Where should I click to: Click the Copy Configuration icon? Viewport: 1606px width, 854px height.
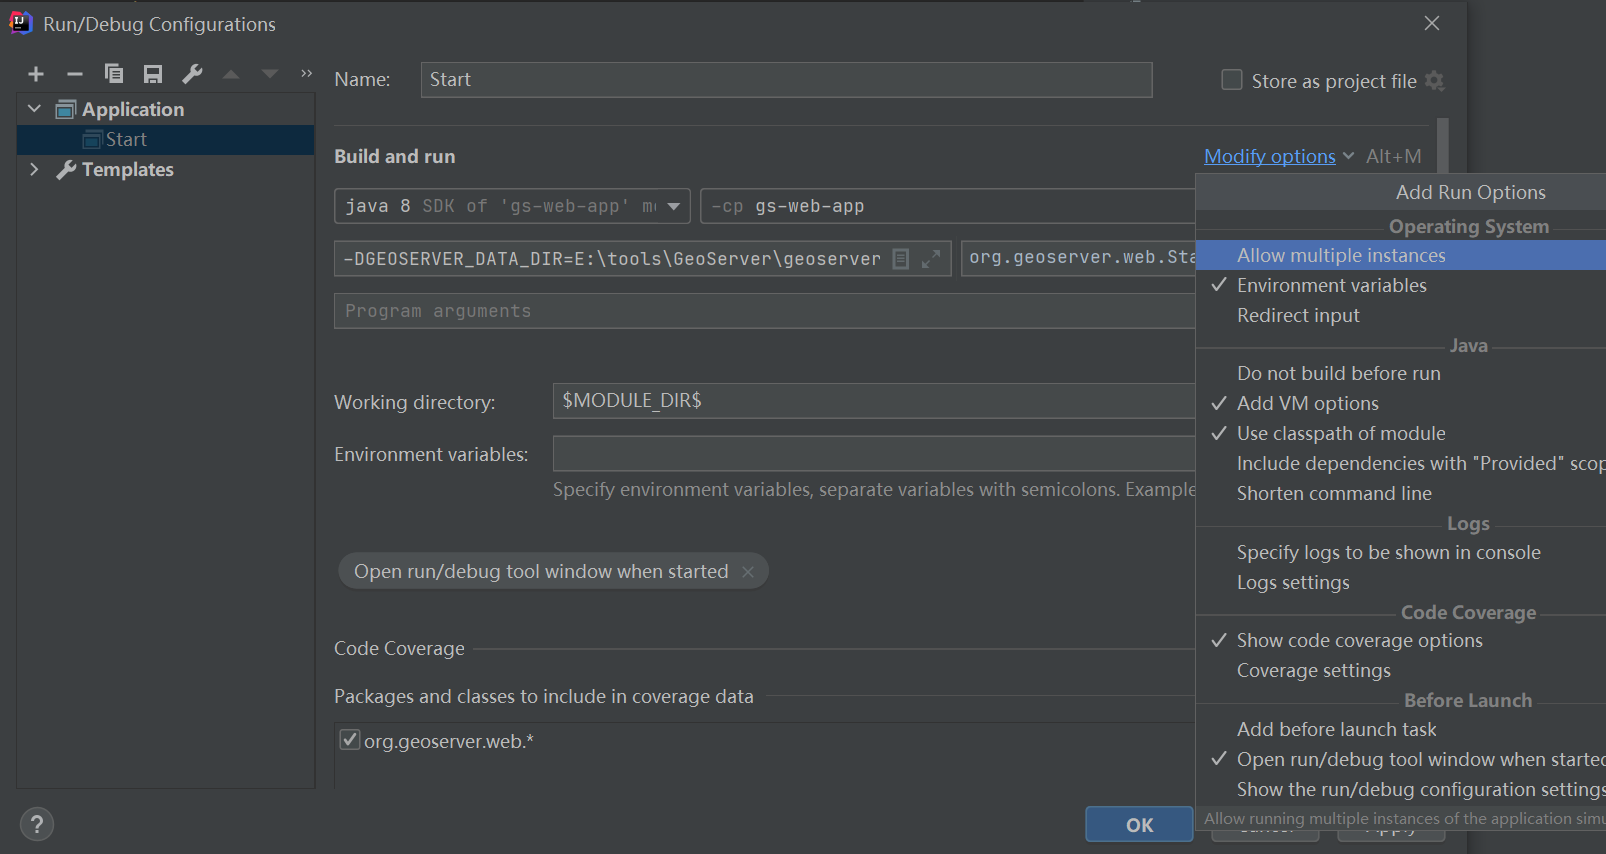coord(114,74)
